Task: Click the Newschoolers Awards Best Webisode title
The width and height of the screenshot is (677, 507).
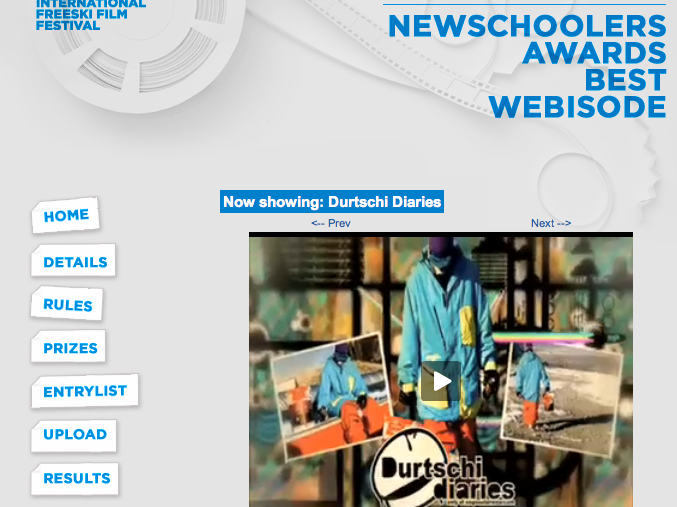Action: (527, 66)
